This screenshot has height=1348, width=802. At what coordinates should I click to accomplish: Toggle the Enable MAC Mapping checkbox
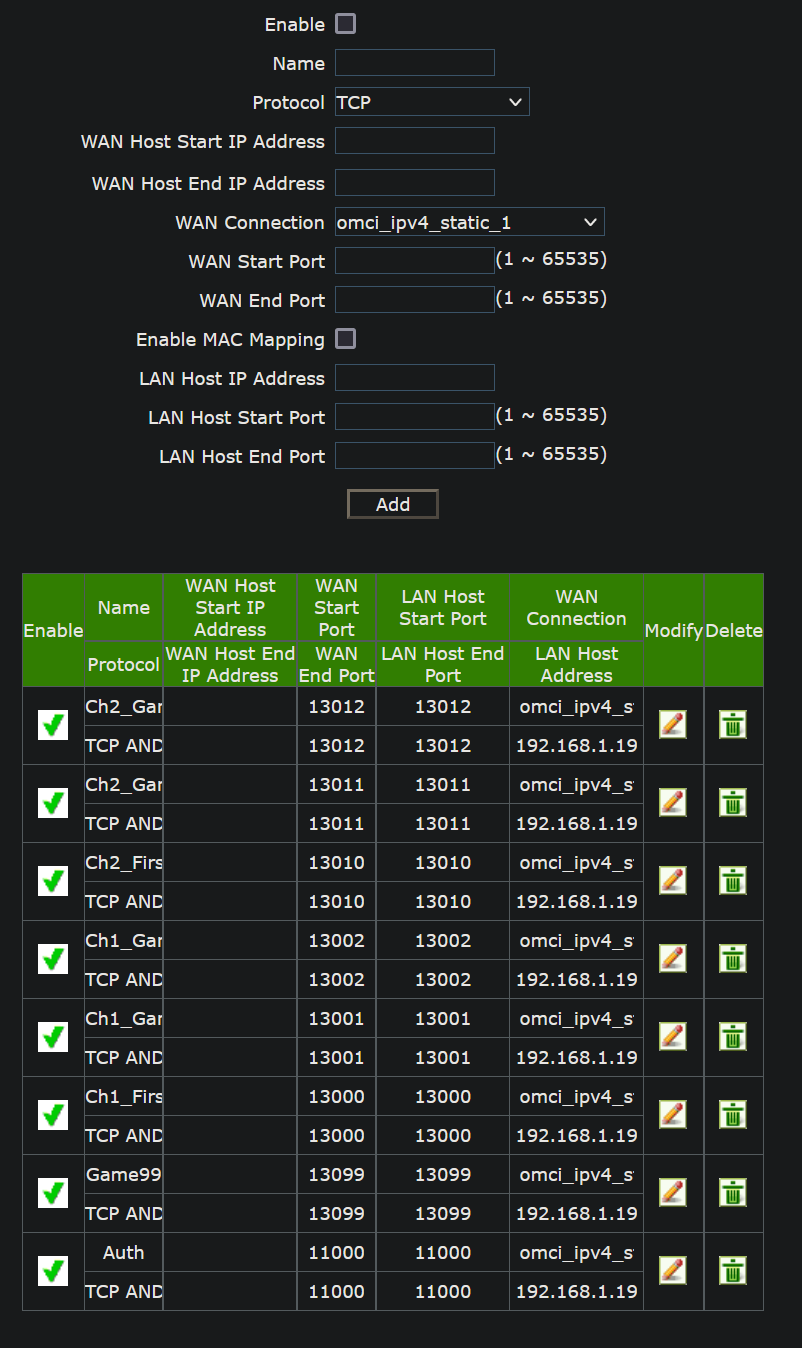(x=345, y=339)
